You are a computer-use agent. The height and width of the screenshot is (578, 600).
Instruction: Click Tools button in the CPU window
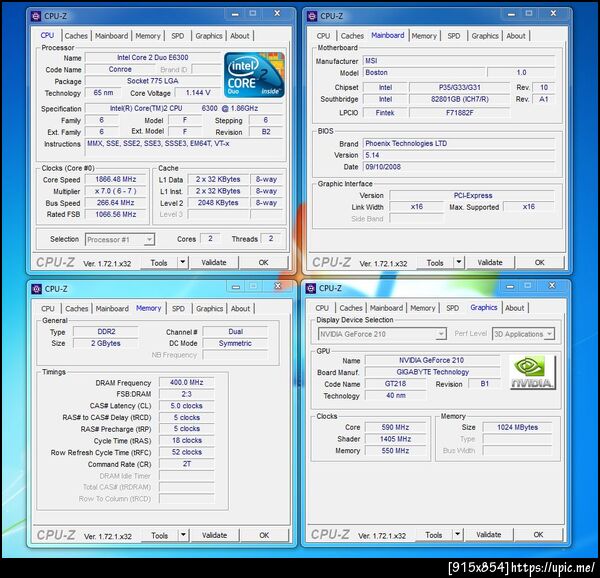pyautogui.click(x=159, y=263)
